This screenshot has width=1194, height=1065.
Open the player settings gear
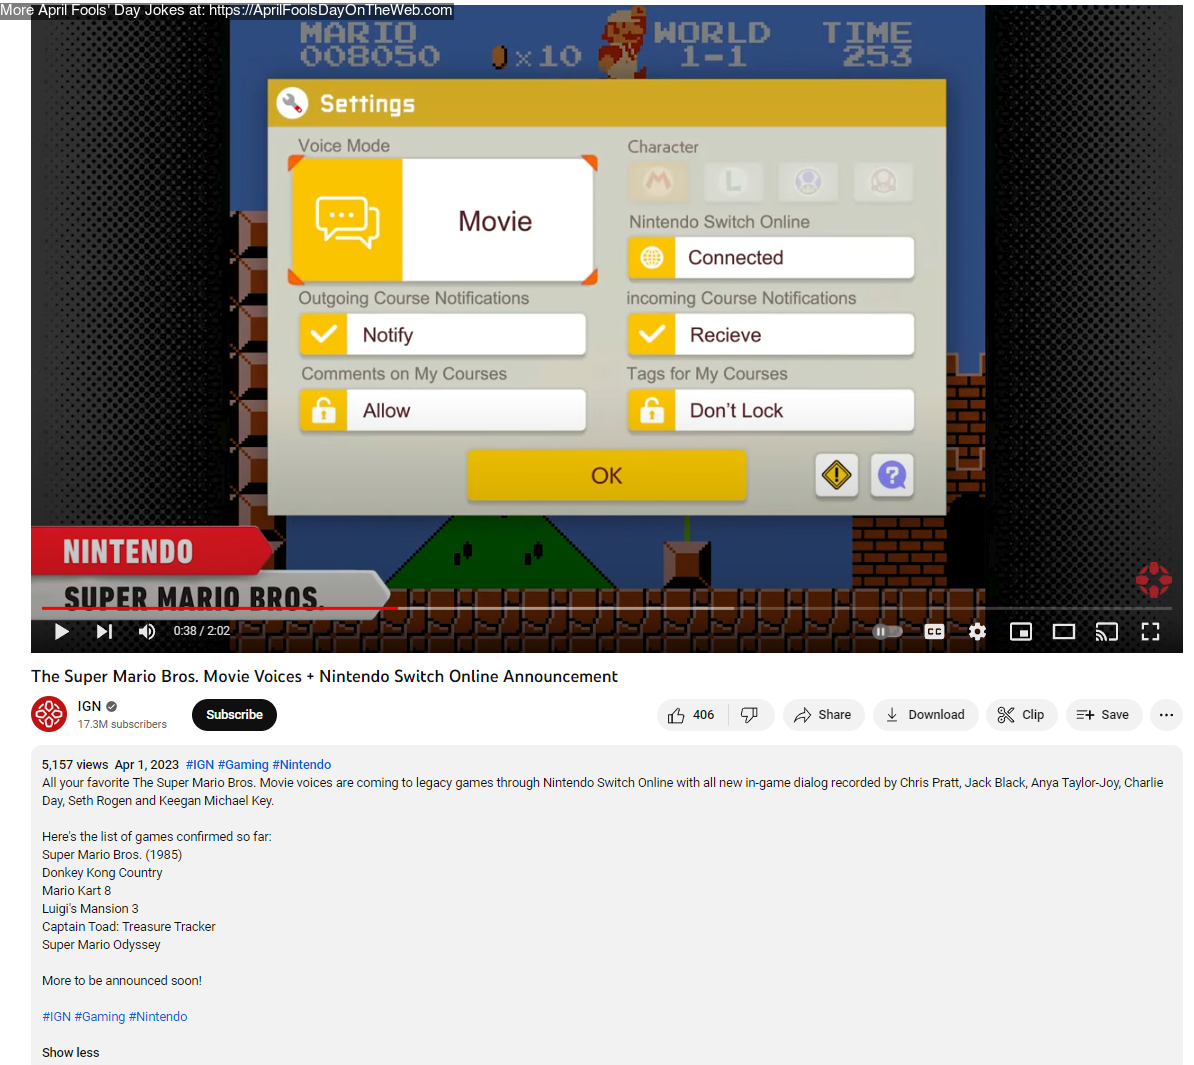(x=977, y=631)
